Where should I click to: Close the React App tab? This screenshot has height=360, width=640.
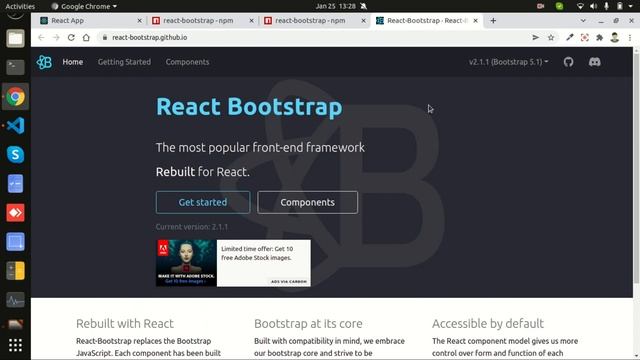140,20
